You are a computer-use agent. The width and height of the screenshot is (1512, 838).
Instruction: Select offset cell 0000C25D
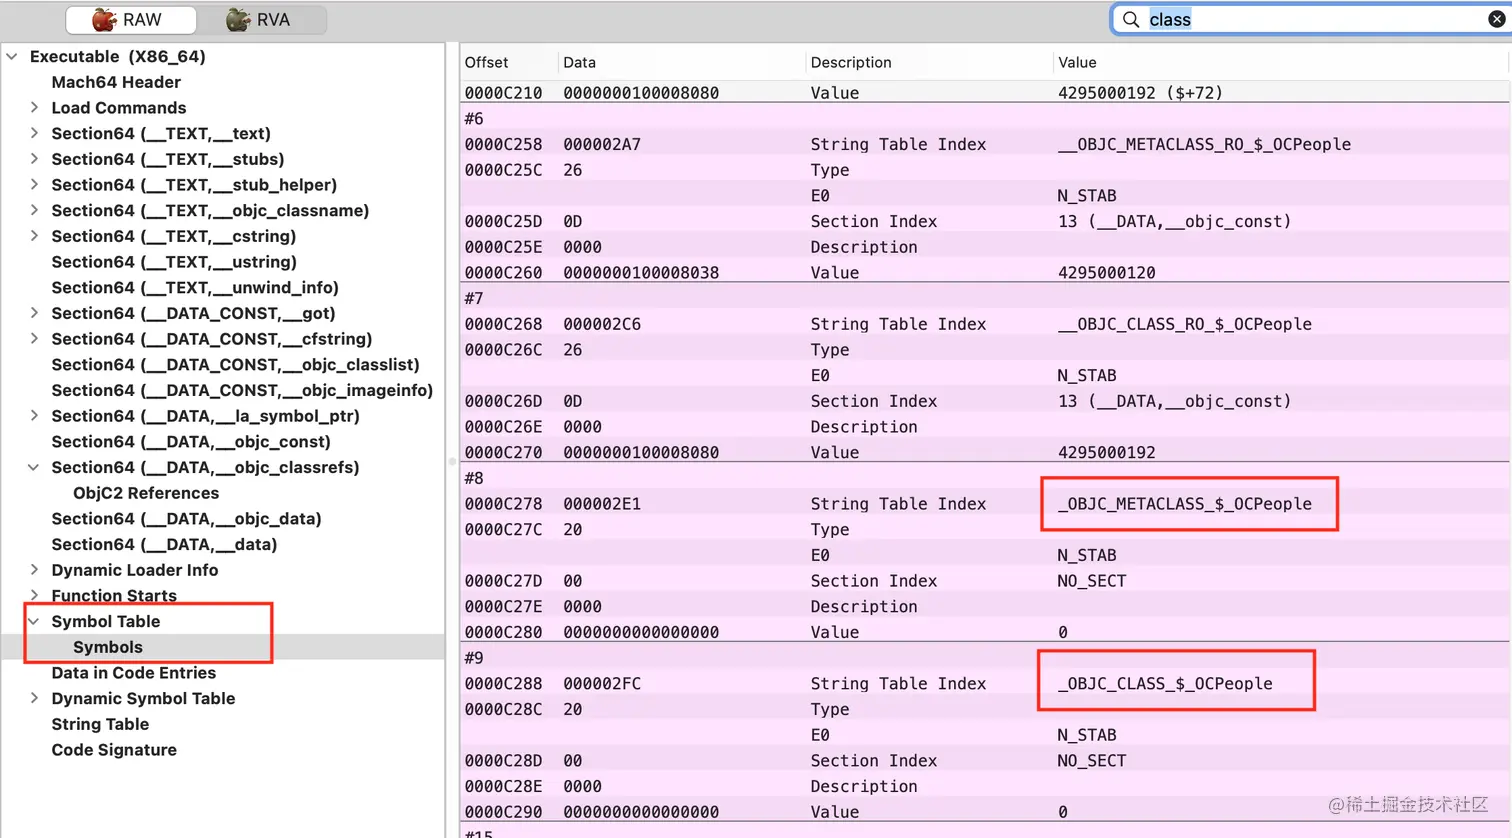pos(503,221)
